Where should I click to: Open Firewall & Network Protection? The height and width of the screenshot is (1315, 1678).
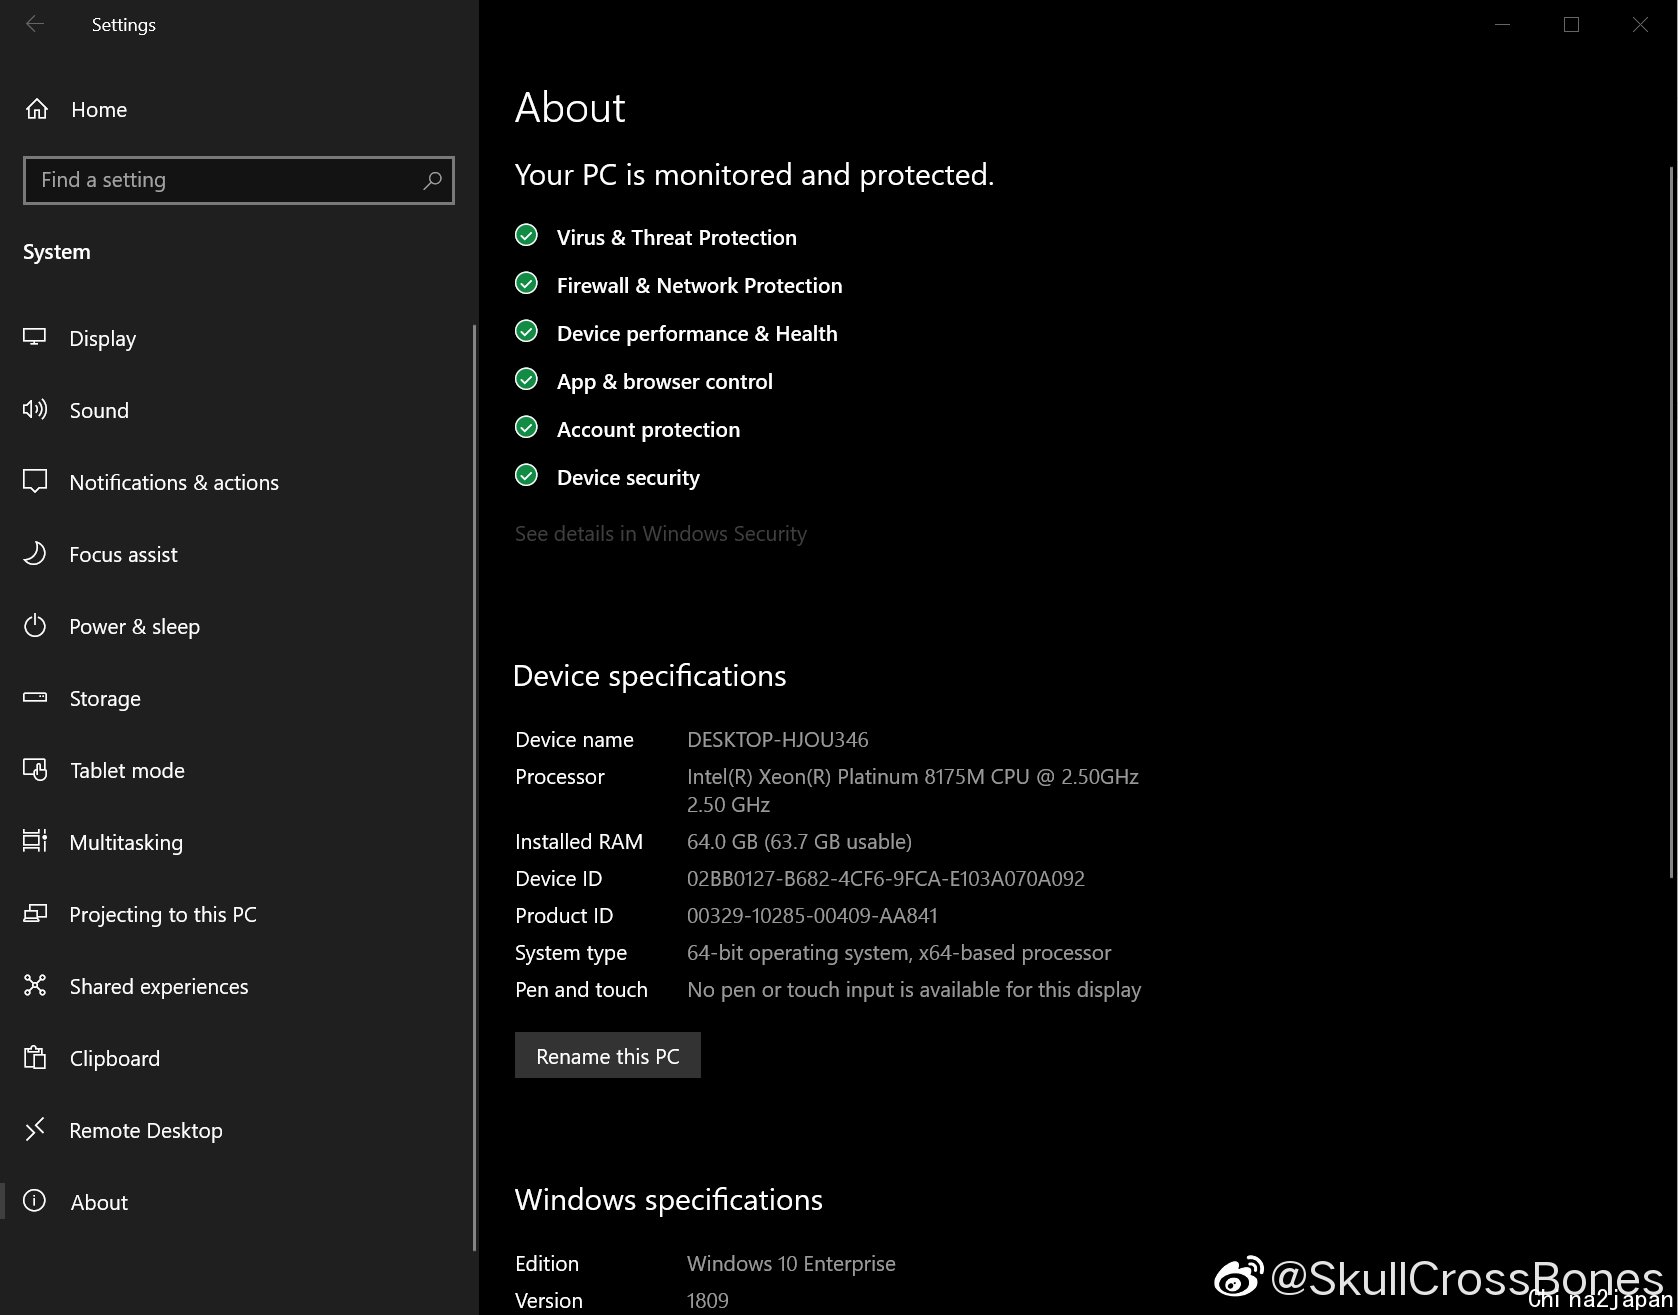pos(699,285)
